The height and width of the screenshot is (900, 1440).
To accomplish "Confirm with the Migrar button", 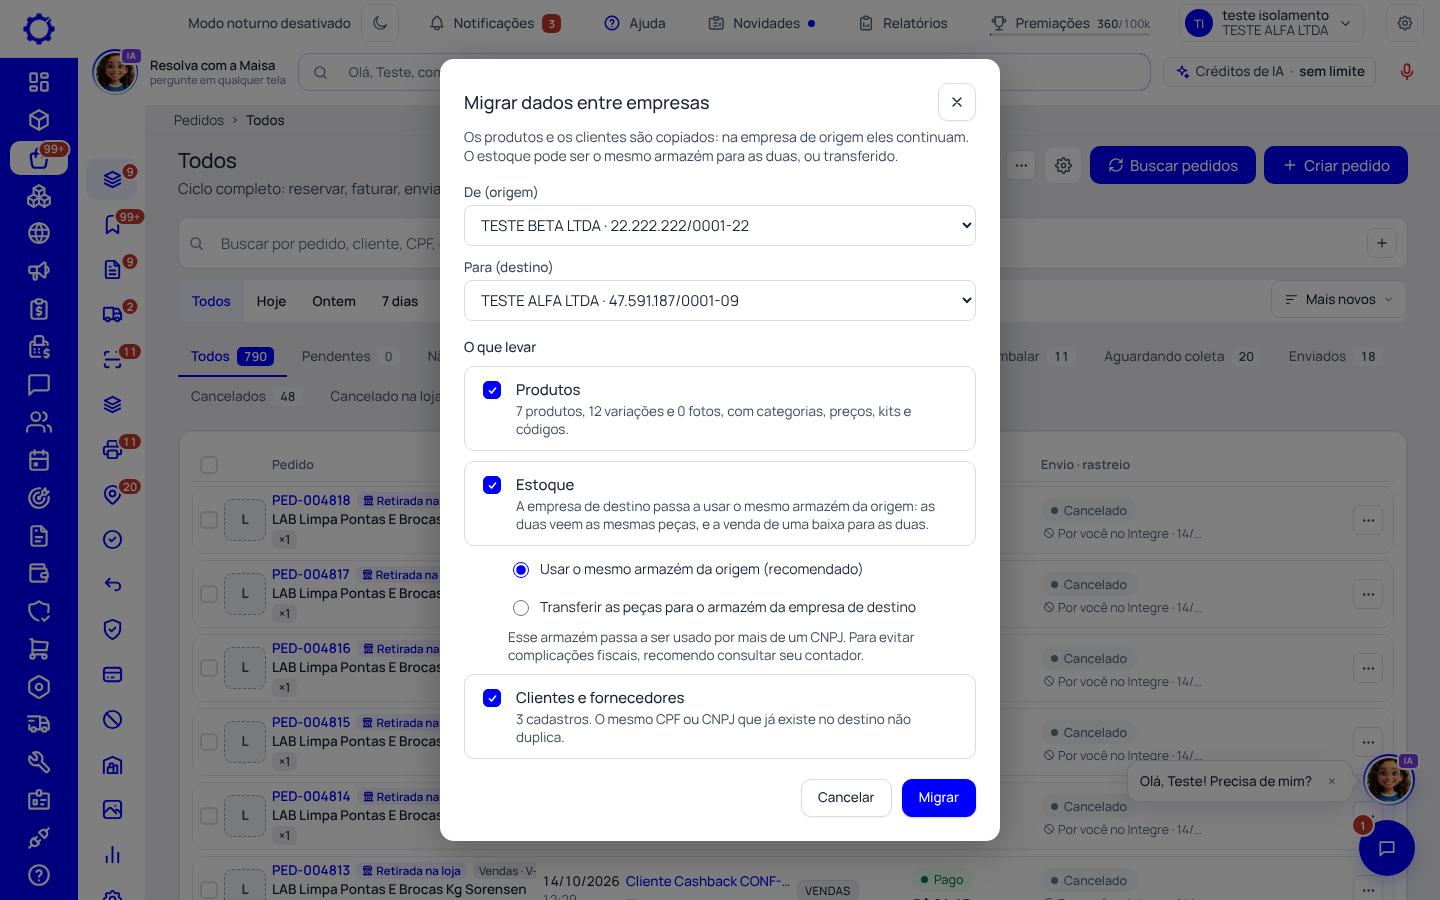I will [938, 798].
